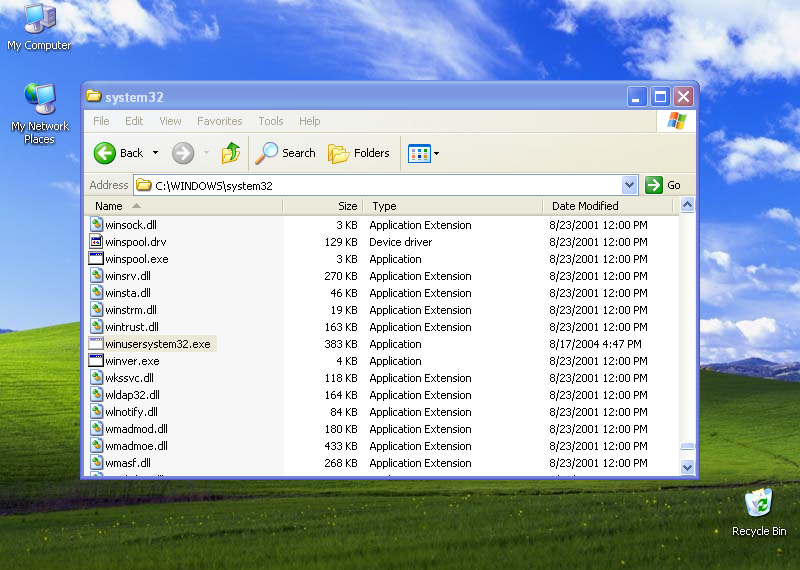This screenshot has height=570, width=800.
Task: Click the Device driver type cell
Action: click(x=401, y=242)
